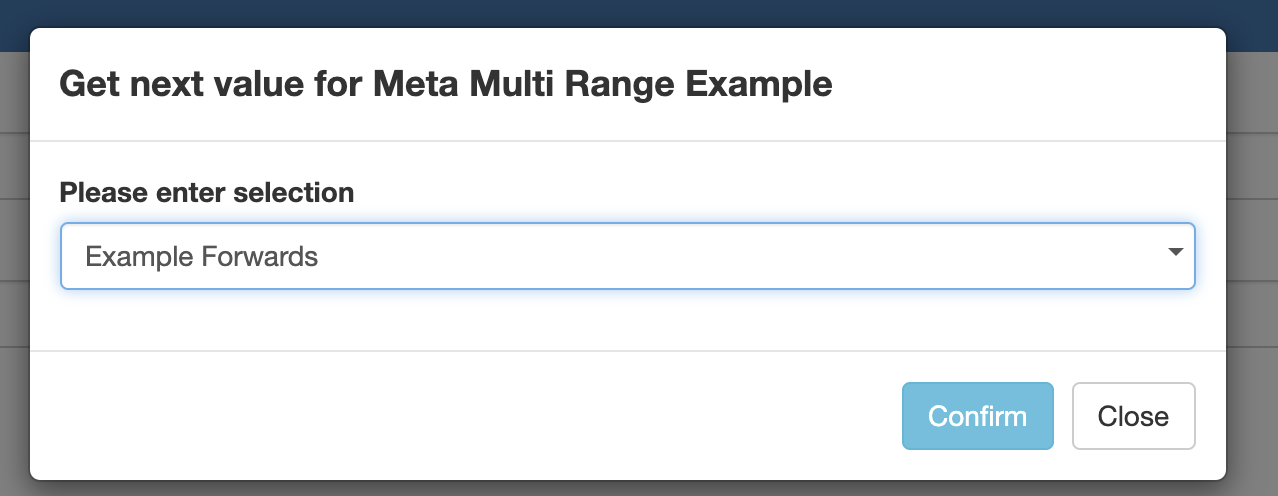Click the word 'selection' in the field label
1278x496 pixels.
(x=293, y=192)
